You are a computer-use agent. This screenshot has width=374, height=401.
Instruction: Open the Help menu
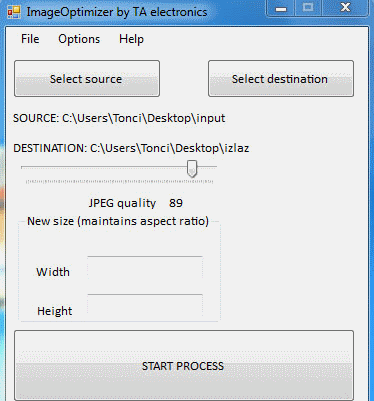pos(131,39)
